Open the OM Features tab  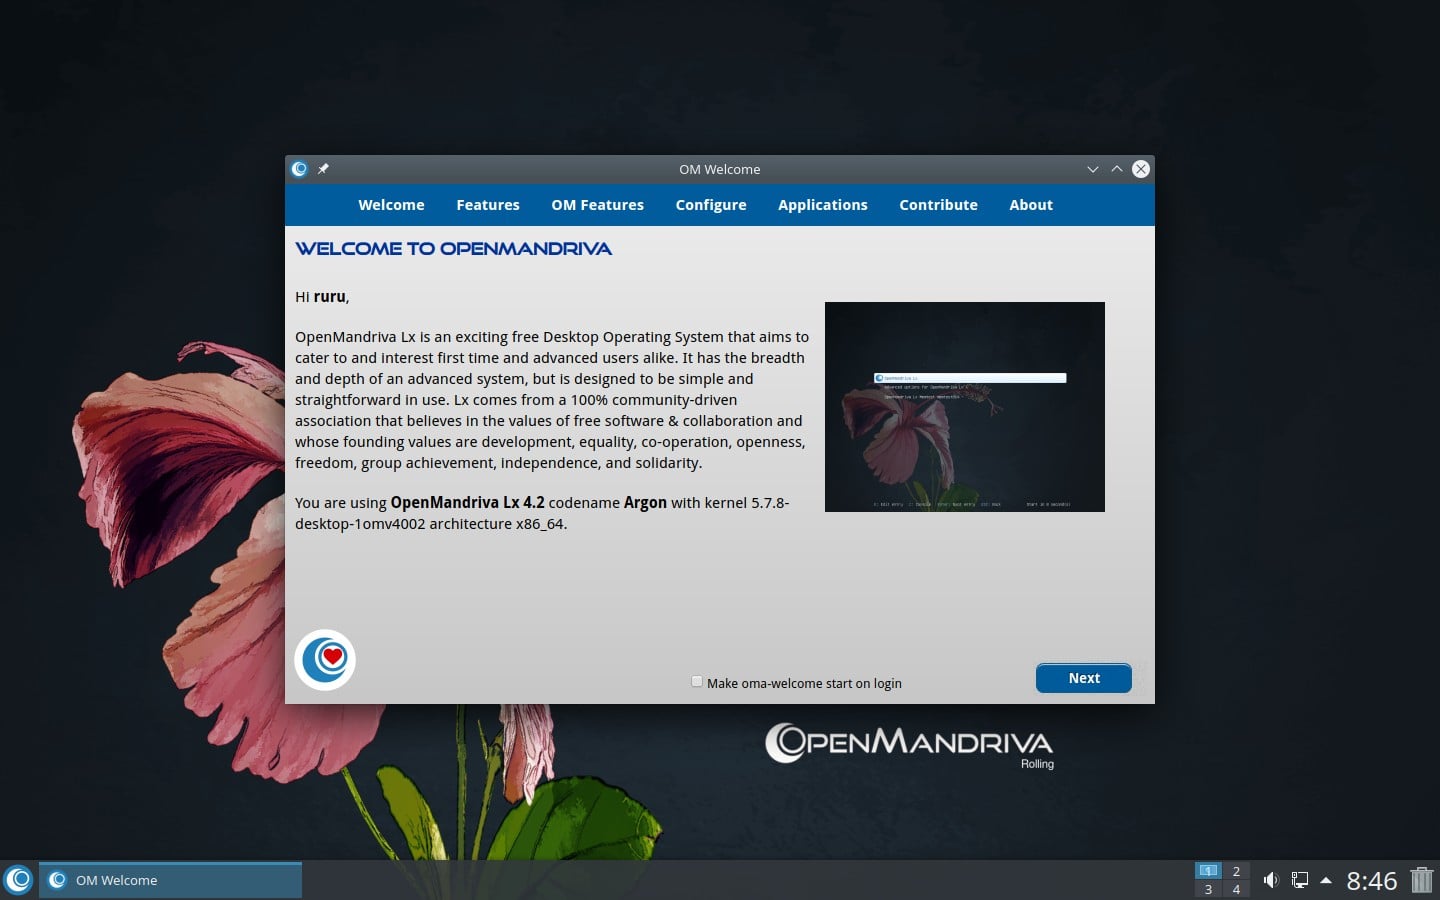[x=597, y=205]
